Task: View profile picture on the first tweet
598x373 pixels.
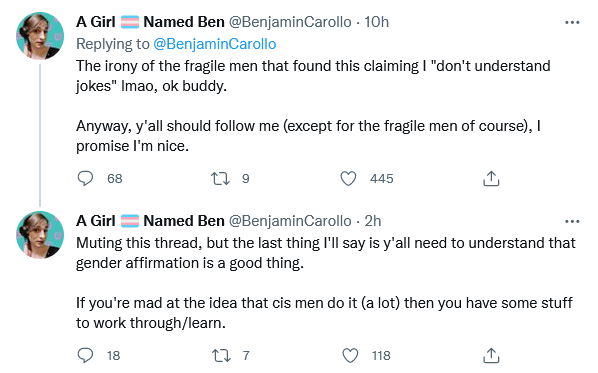Action: (40, 36)
